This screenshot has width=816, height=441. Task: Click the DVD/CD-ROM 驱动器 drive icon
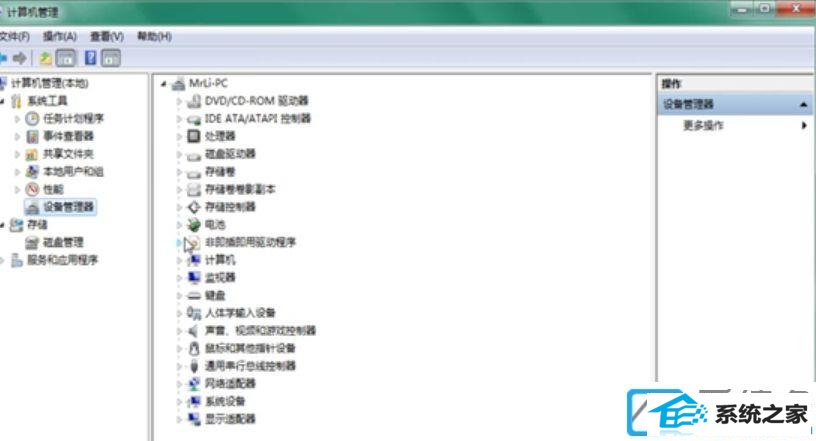[x=194, y=101]
